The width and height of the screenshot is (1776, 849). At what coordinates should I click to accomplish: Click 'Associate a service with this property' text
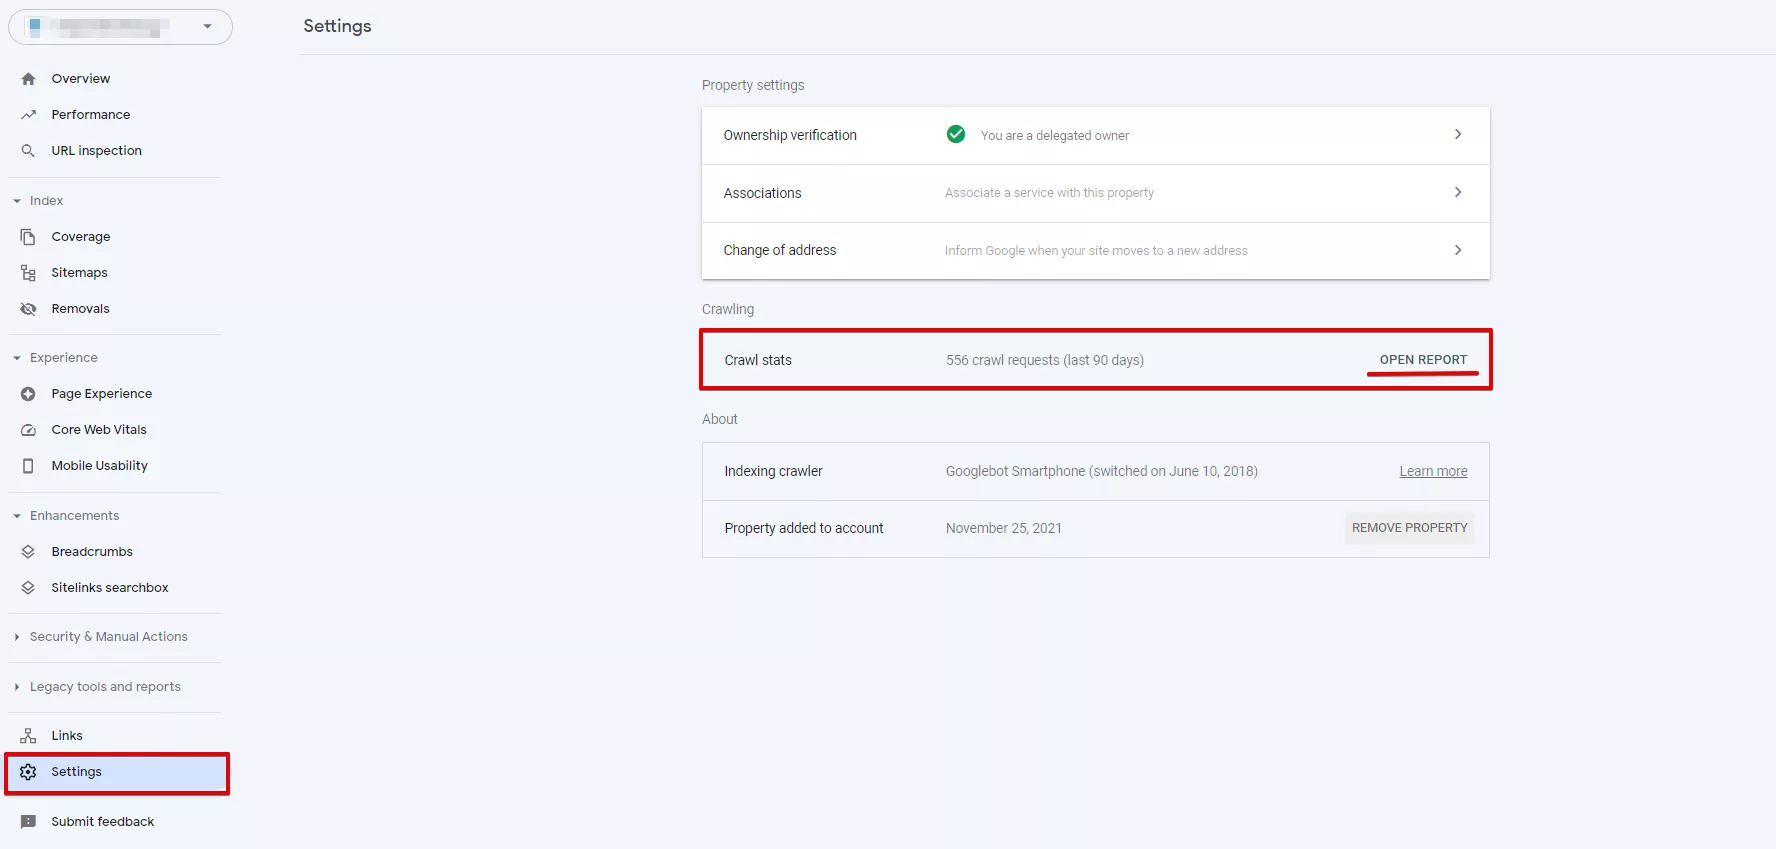click(x=1049, y=193)
